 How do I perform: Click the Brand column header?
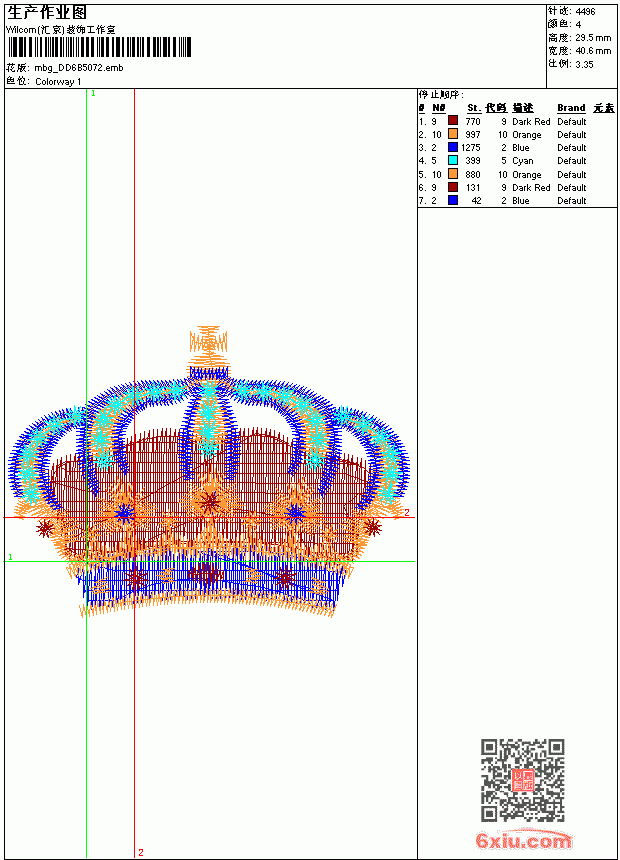(x=571, y=108)
